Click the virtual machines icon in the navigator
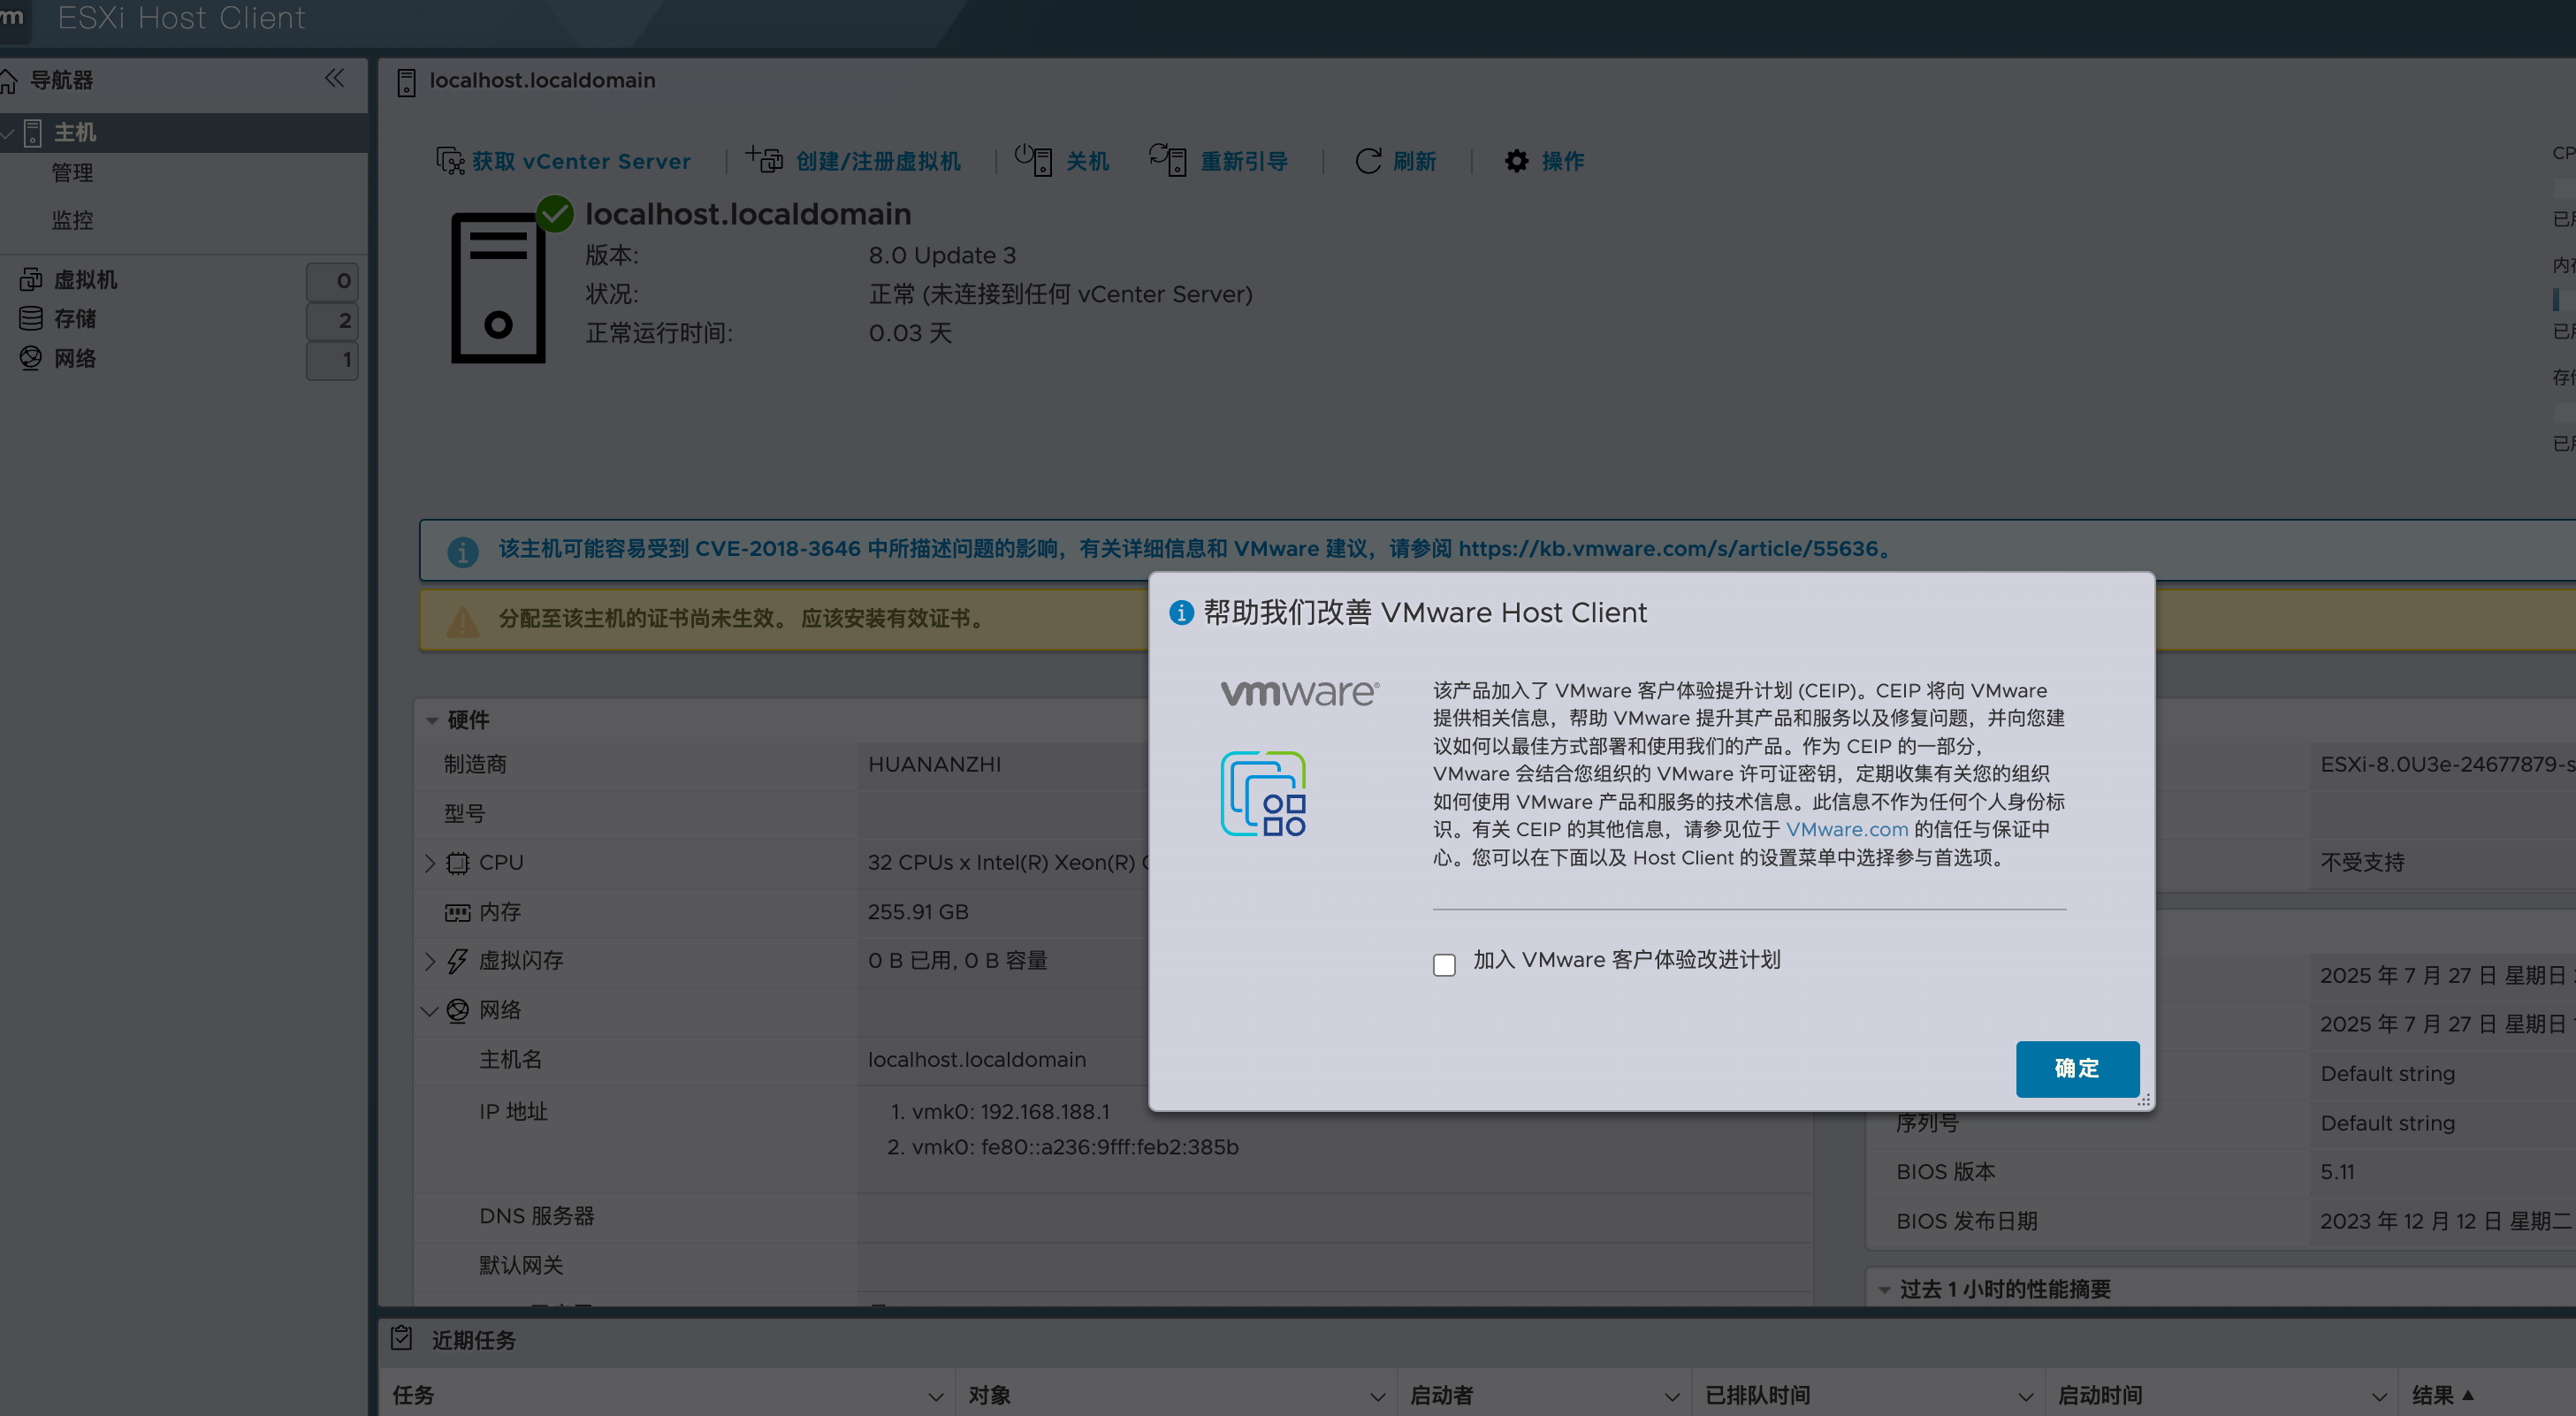The image size is (2576, 1416). coord(31,280)
